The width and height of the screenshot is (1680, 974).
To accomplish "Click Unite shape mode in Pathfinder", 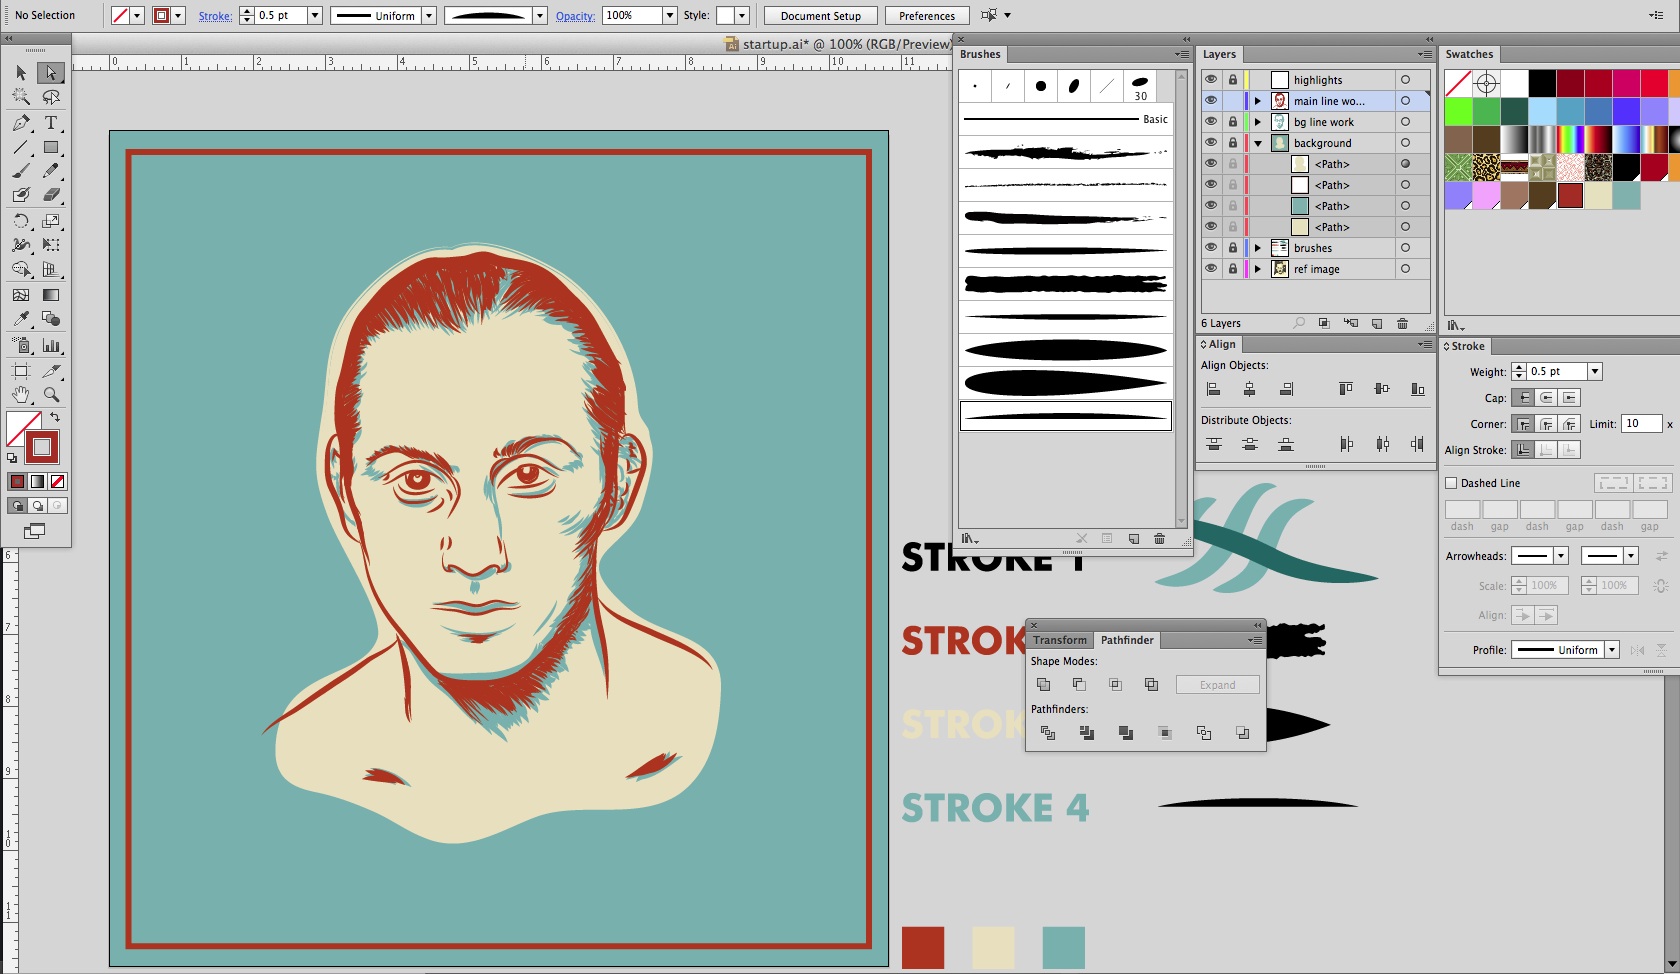I will coord(1043,685).
